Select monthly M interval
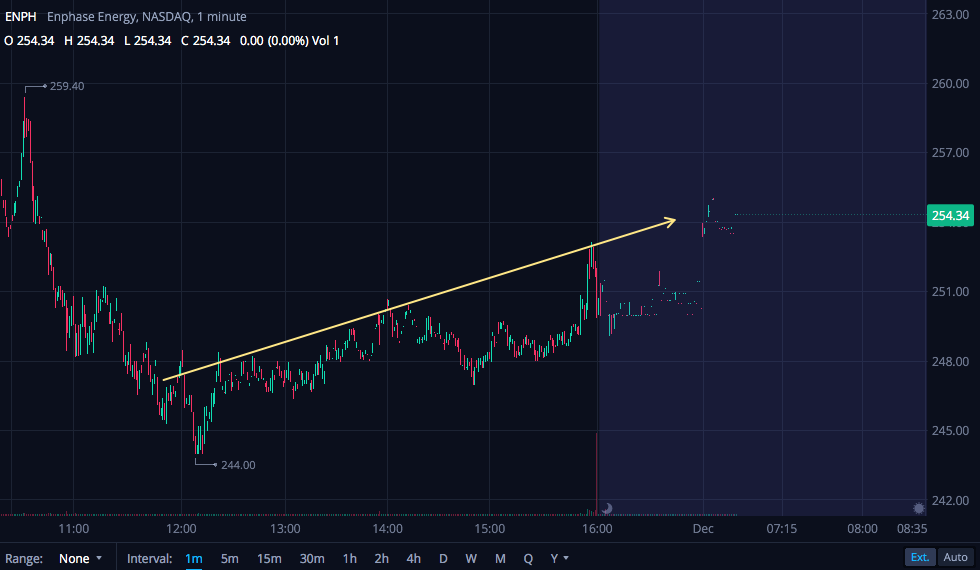 coord(500,558)
